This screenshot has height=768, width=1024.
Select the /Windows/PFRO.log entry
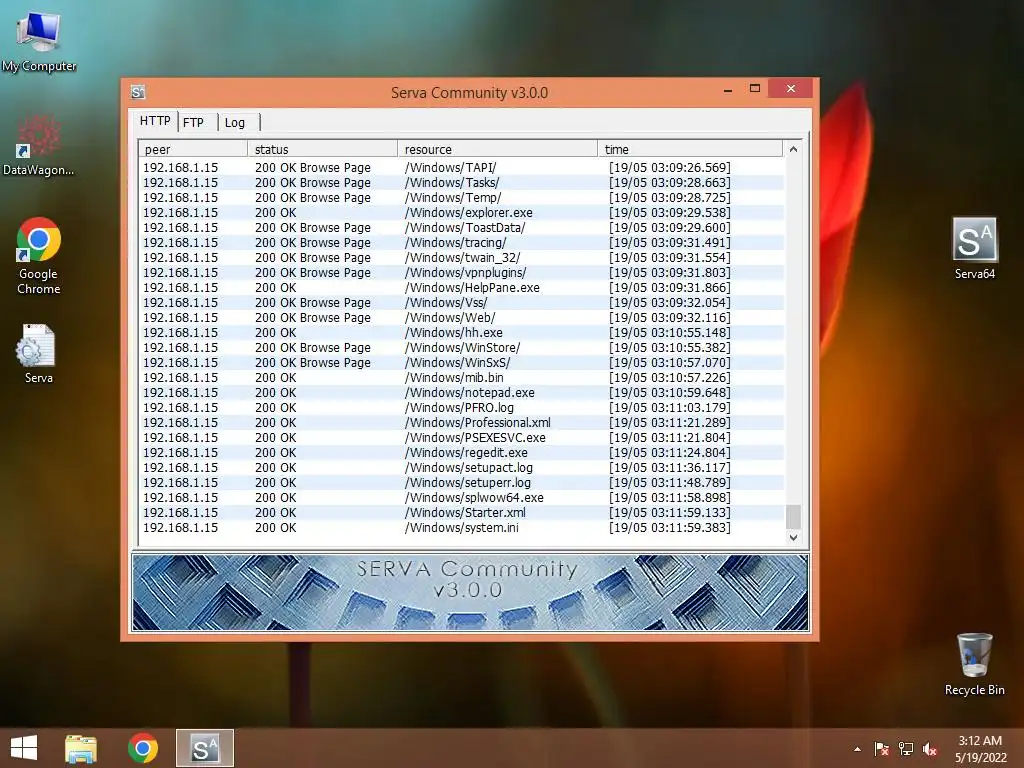click(x=462, y=408)
